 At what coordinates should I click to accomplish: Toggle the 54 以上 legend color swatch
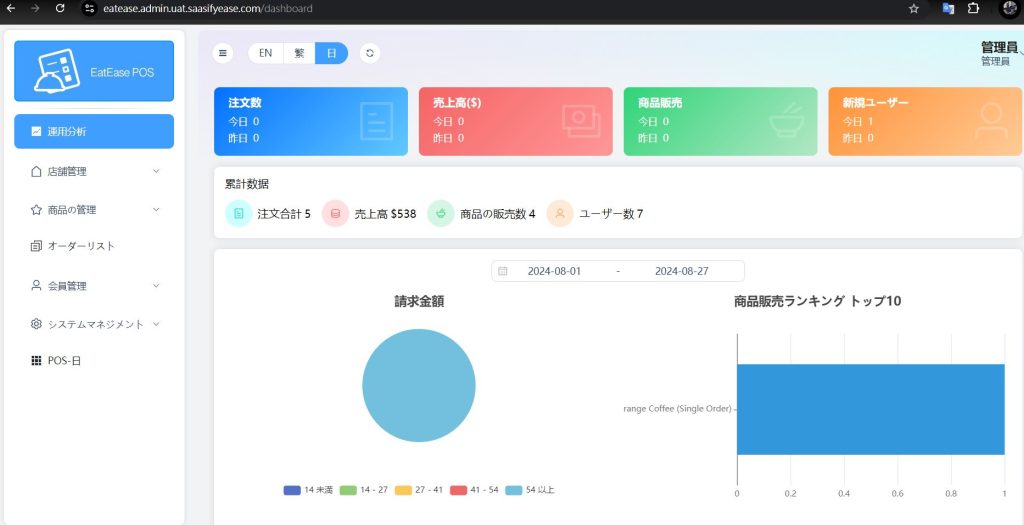click(514, 490)
